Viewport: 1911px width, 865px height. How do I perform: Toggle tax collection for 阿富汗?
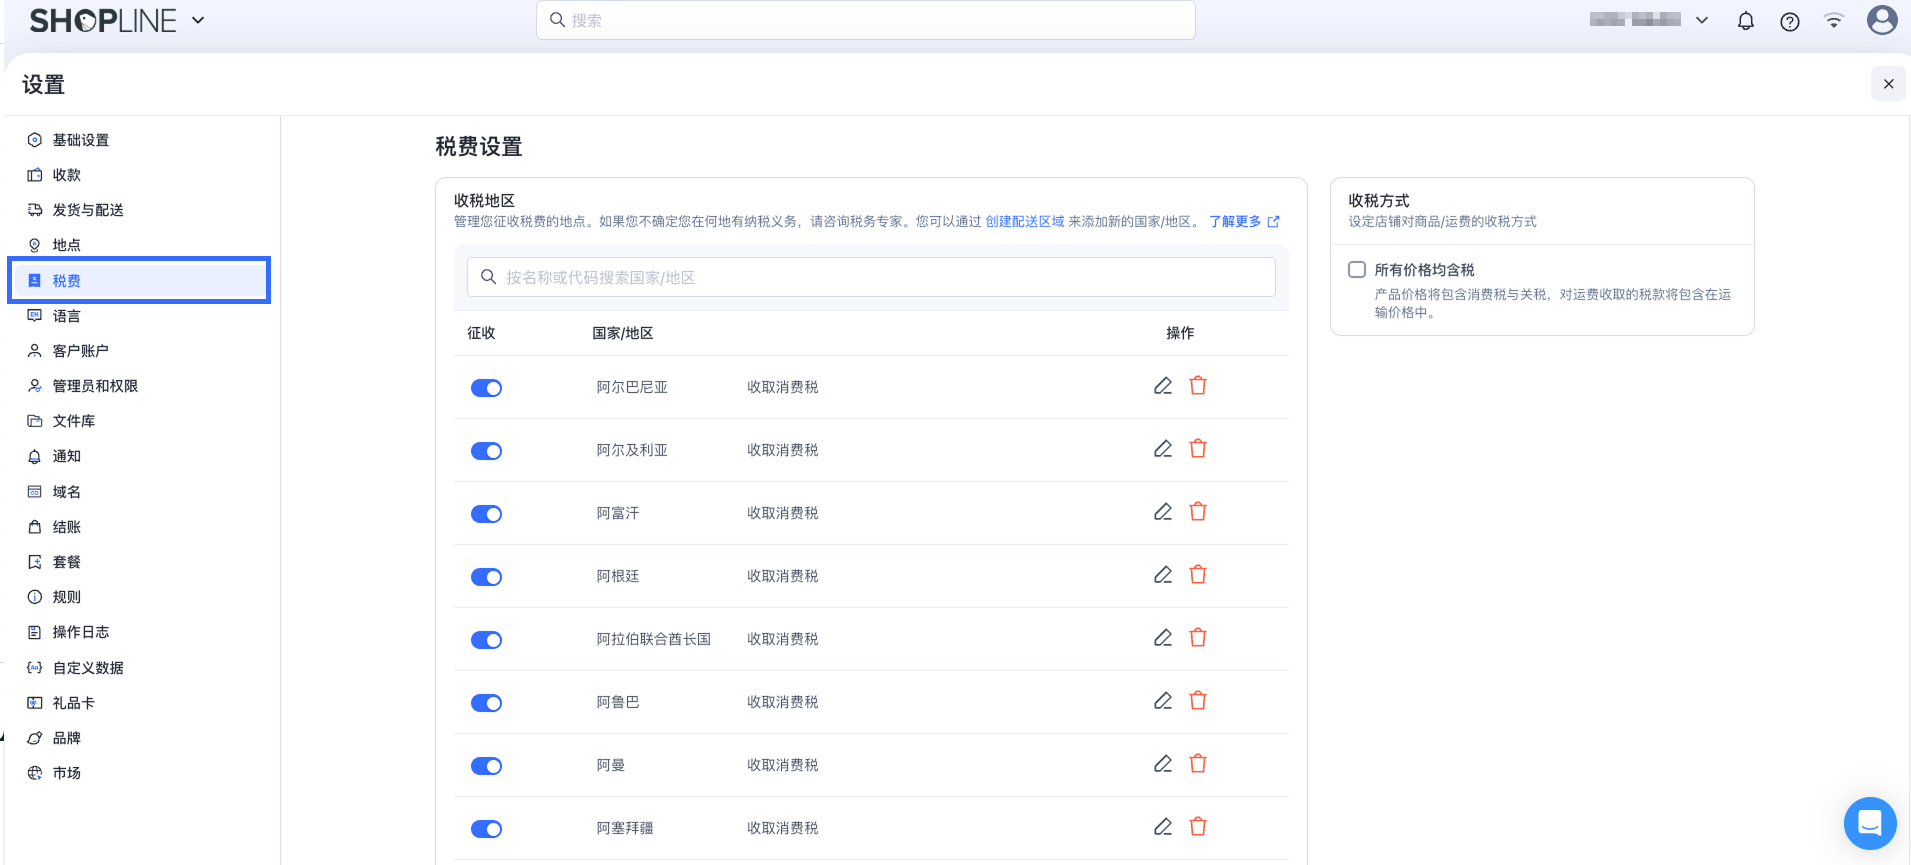click(x=486, y=514)
